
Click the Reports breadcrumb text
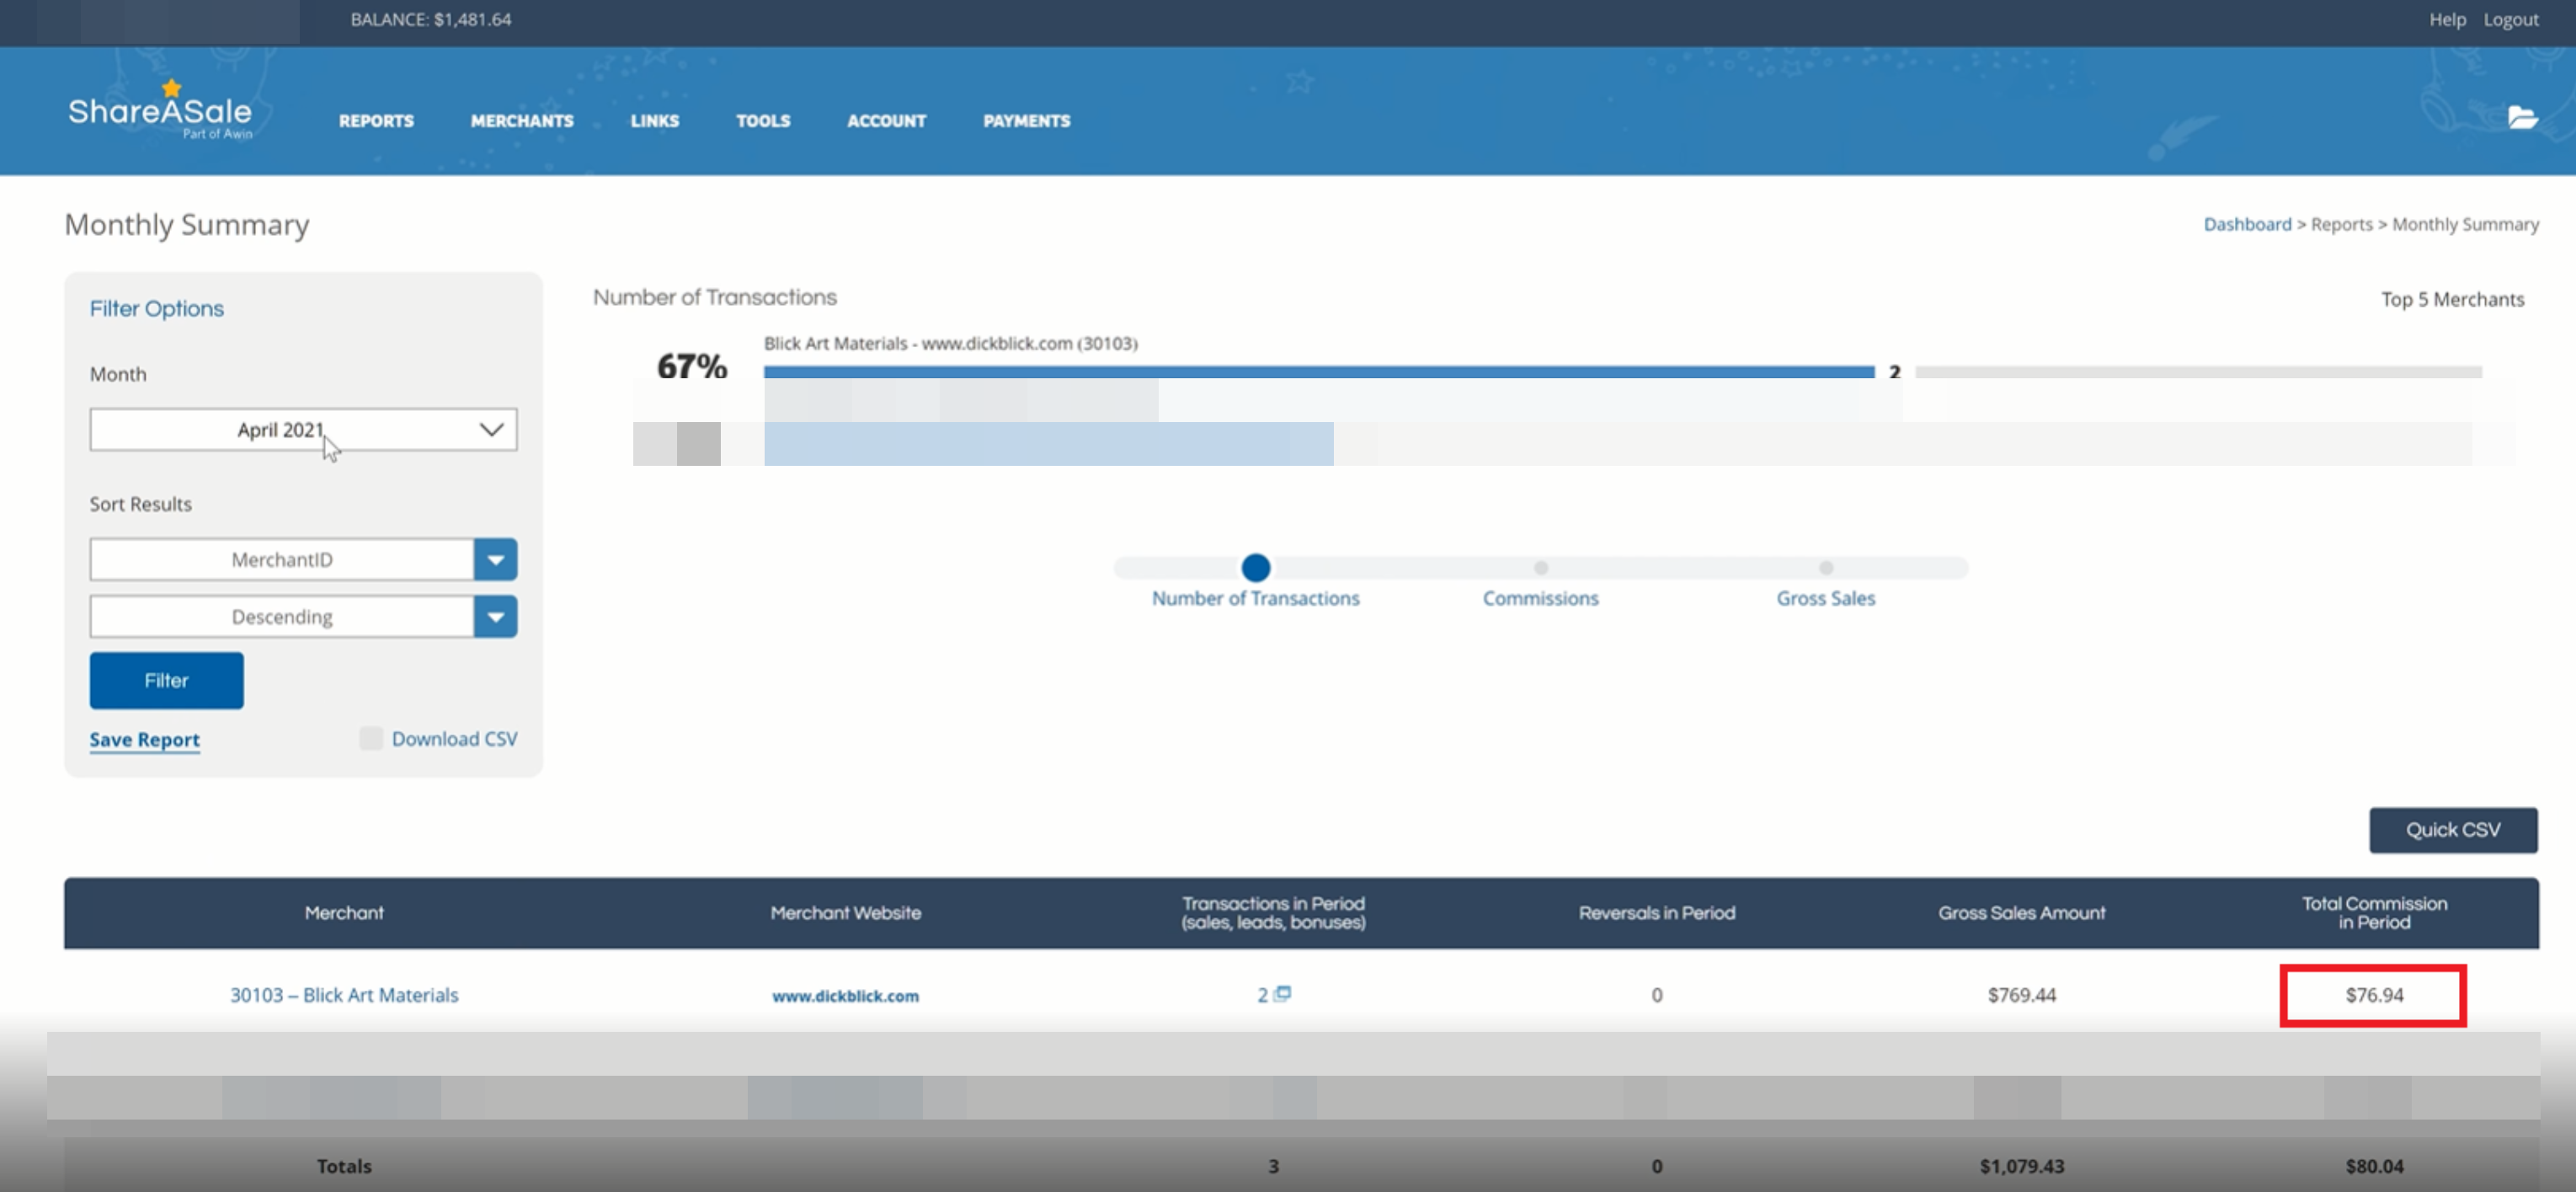[2341, 224]
